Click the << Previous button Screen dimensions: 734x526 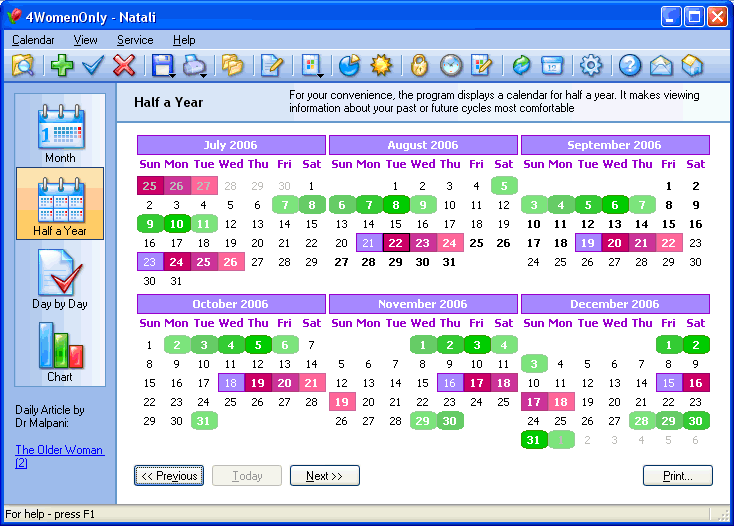click(x=169, y=475)
